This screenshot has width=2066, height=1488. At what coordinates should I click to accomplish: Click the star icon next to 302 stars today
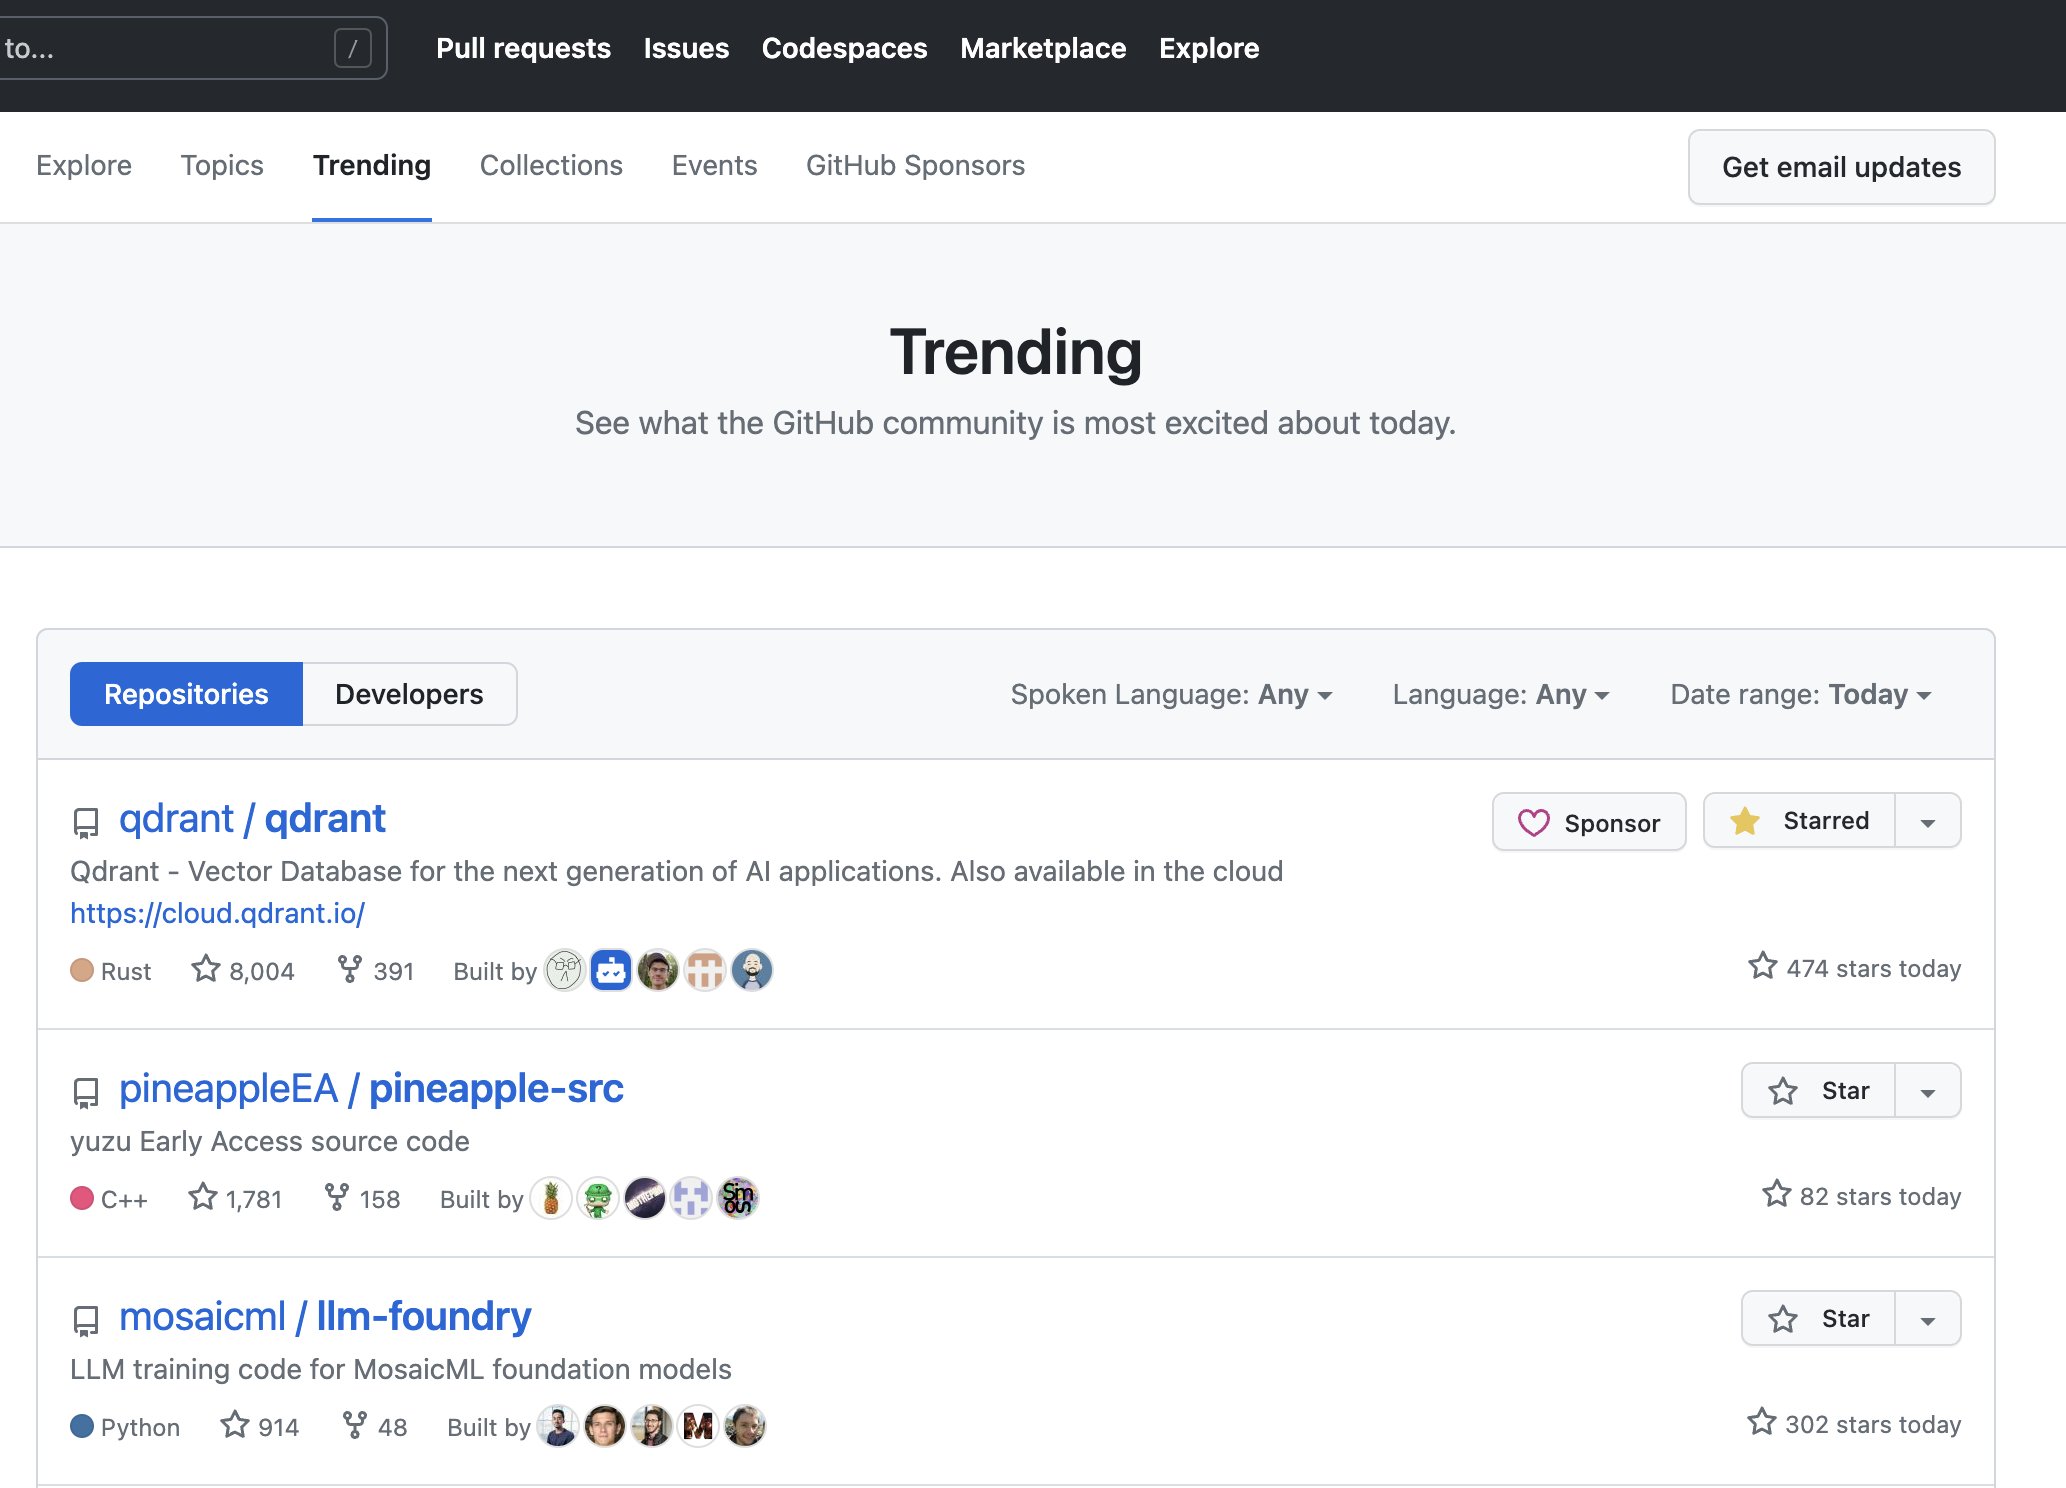coord(1761,1423)
